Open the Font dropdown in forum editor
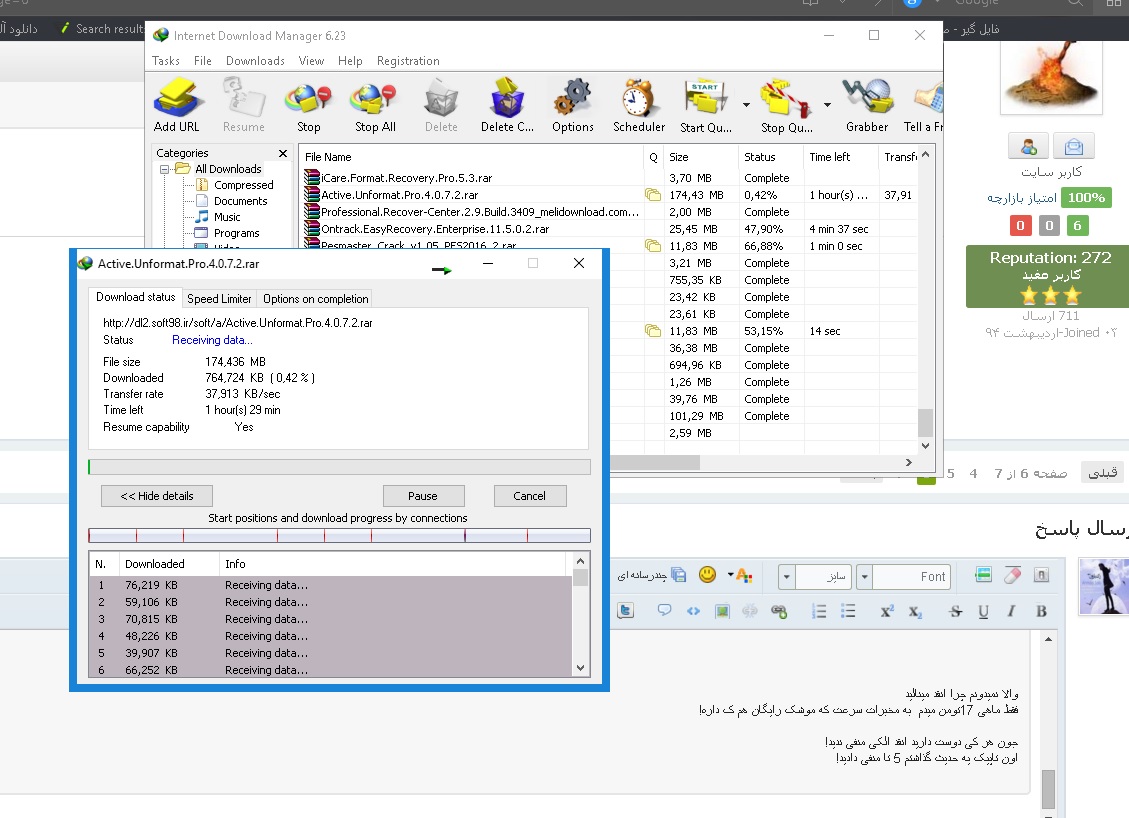This screenshot has width=1129, height=818. [865, 576]
